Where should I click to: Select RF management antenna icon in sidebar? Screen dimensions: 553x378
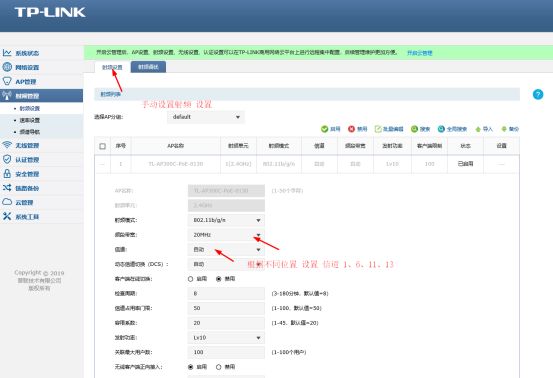7,95
